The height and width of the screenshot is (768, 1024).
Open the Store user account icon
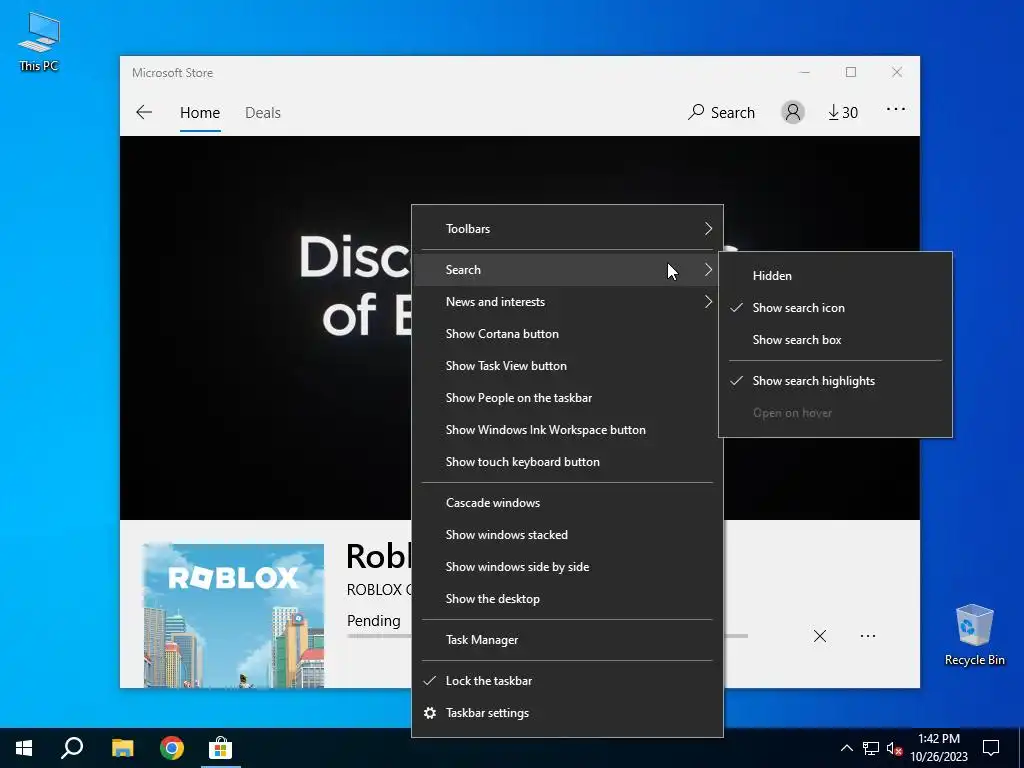(x=793, y=112)
